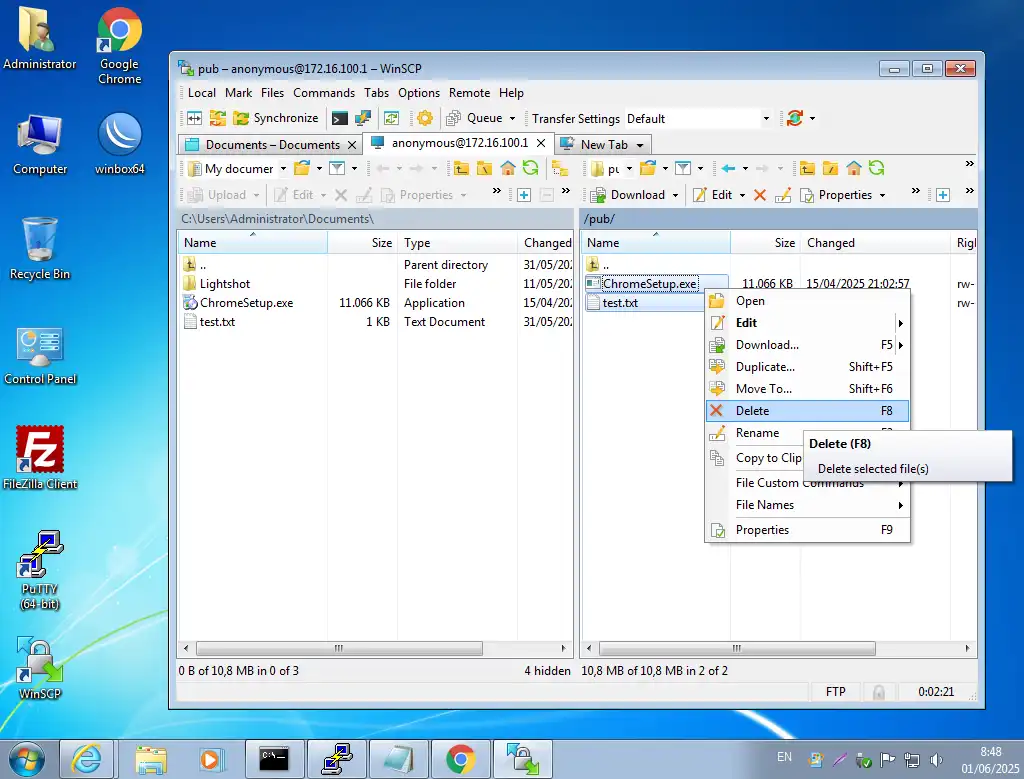Viewport: 1024px width, 779px height.
Task: Launch PuTTY from the taskbar
Action: point(336,760)
